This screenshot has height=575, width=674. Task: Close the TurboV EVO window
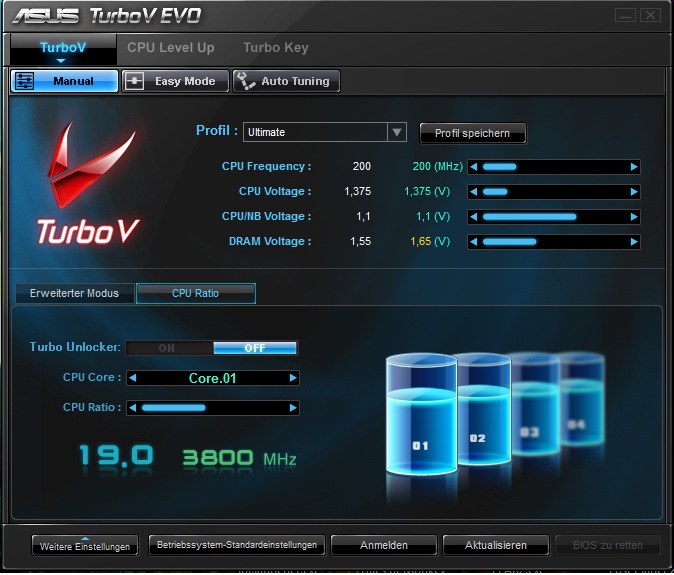coord(650,15)
